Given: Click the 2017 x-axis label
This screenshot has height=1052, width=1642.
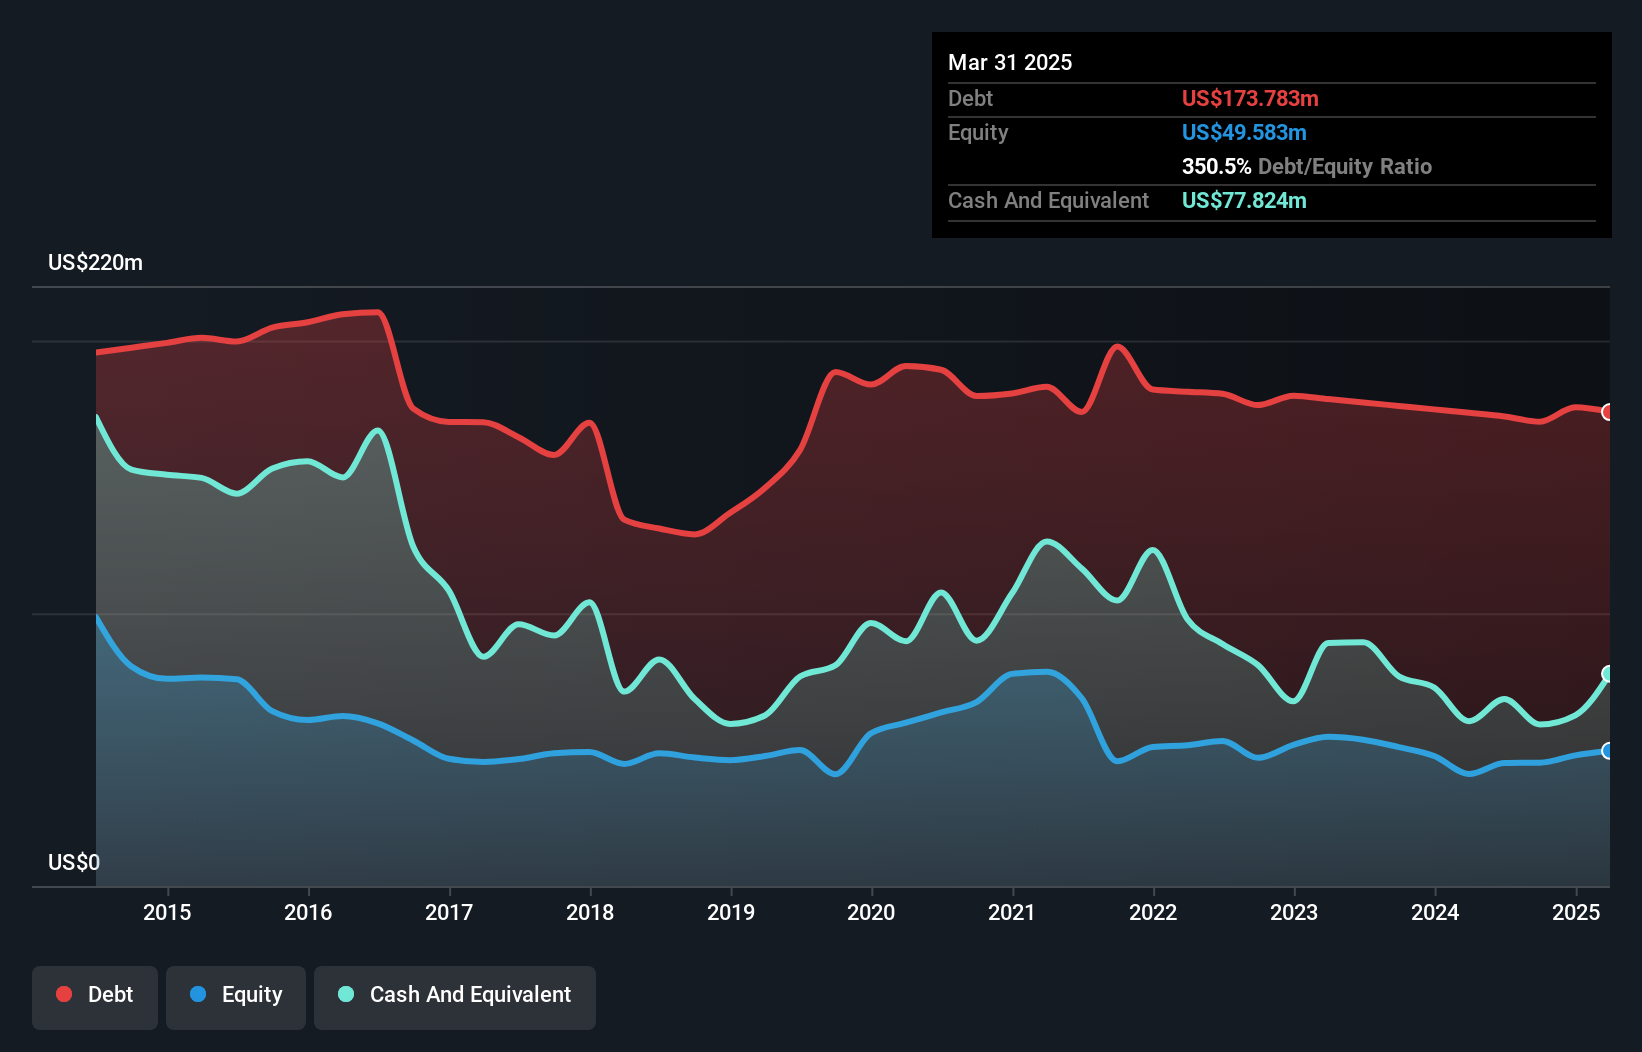Looking at the screenshot, I should click(x=449, y=912).
